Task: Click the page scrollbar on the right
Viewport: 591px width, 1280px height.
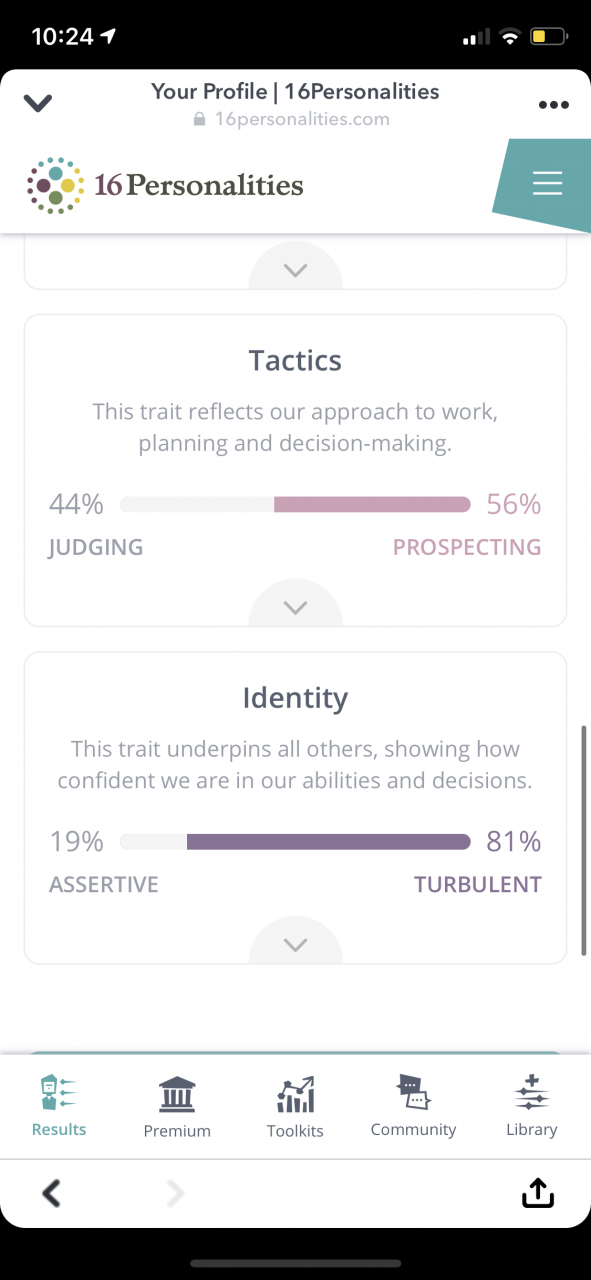Action: [584, 840]
